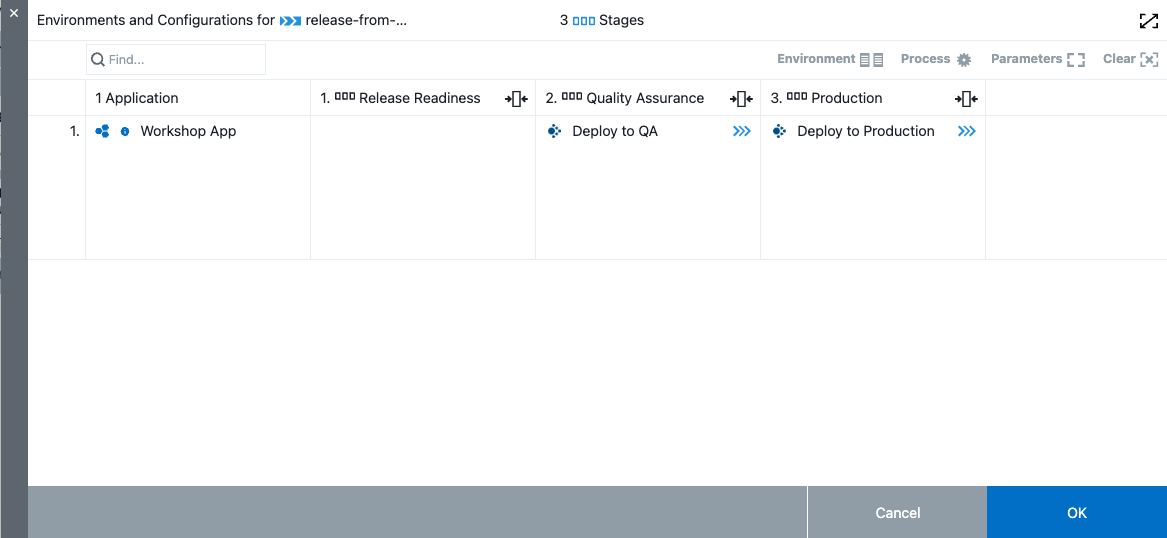Confirm with the OK button
The image size is (1167, 538).
pos(1077,513)
